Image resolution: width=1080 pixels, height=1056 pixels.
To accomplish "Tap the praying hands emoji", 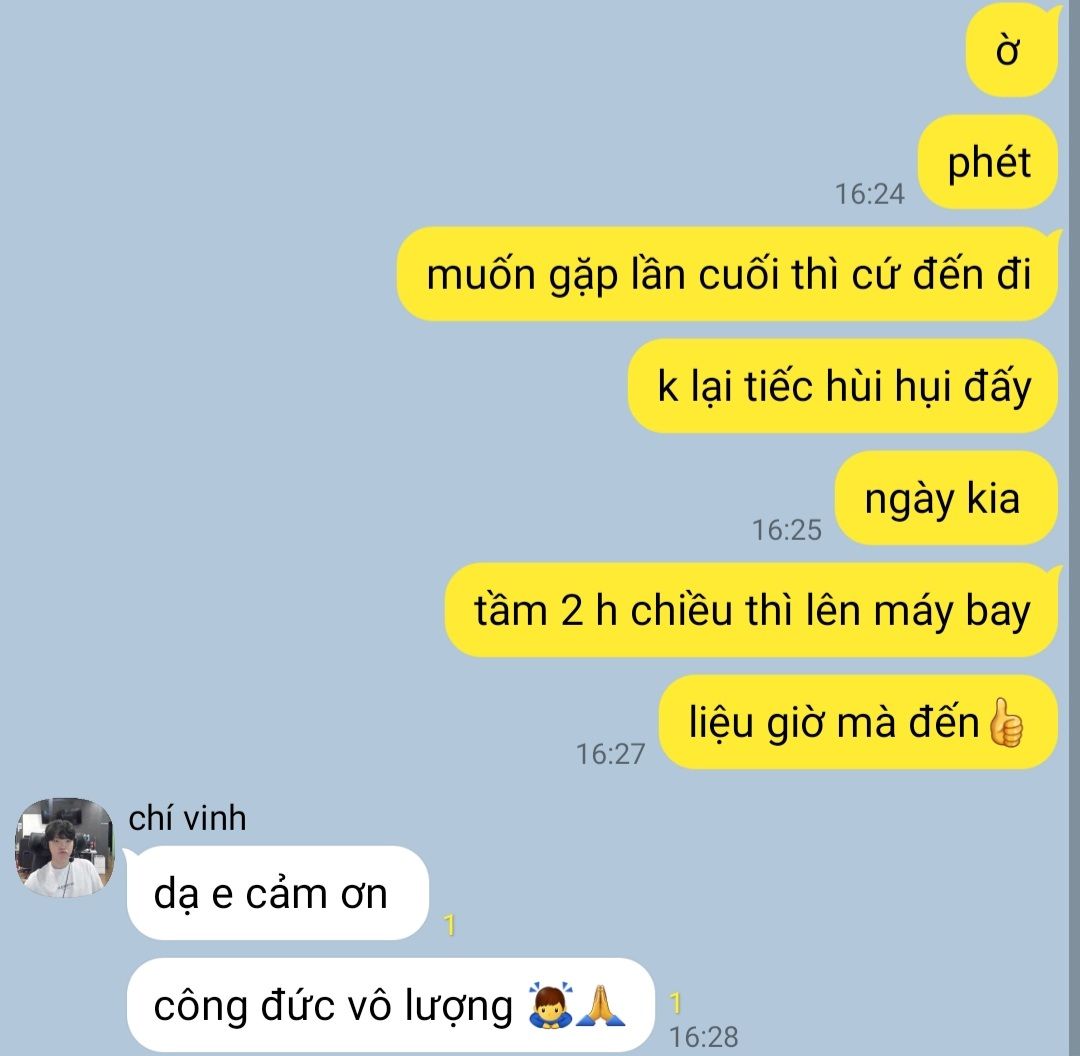I will tap(601, 1005).
